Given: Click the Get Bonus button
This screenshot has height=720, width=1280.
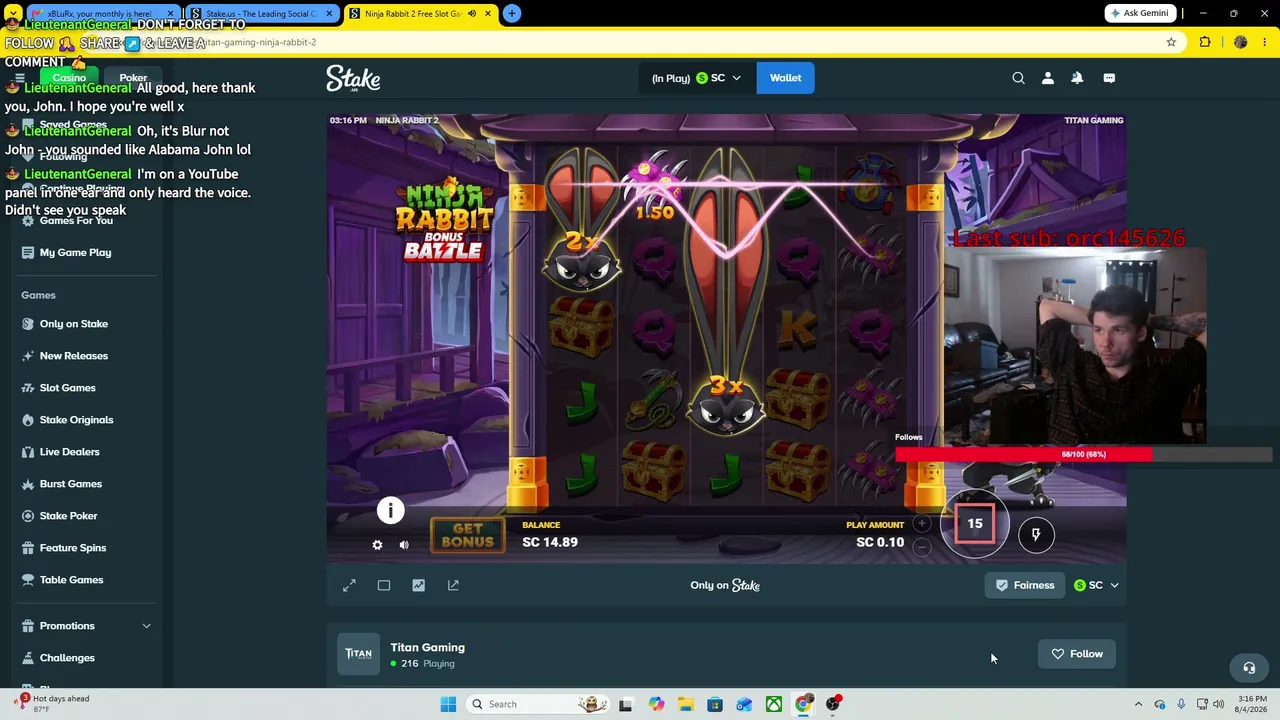Looking at the screenshot, I should pyautogui.click(x=467, y=535).
